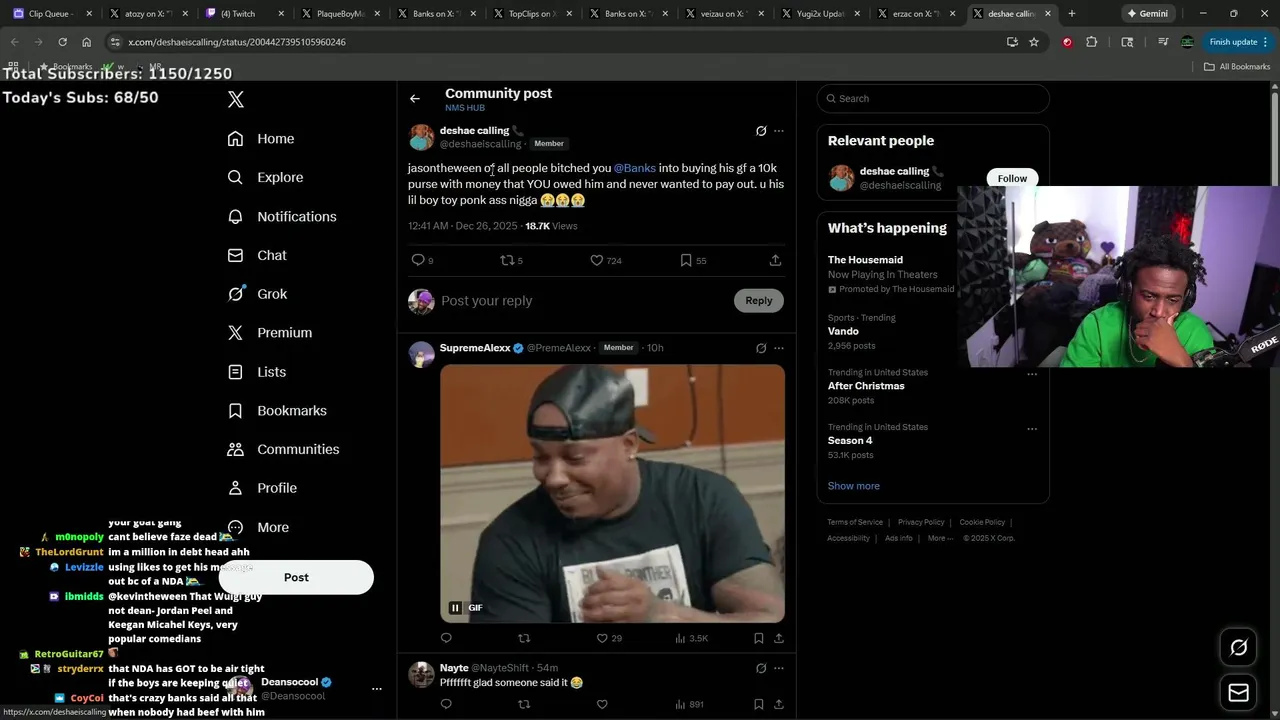Click Grok icon on SupremeAlexx reply
This screenshot has height=720, width=1280.
click(761, 348)
